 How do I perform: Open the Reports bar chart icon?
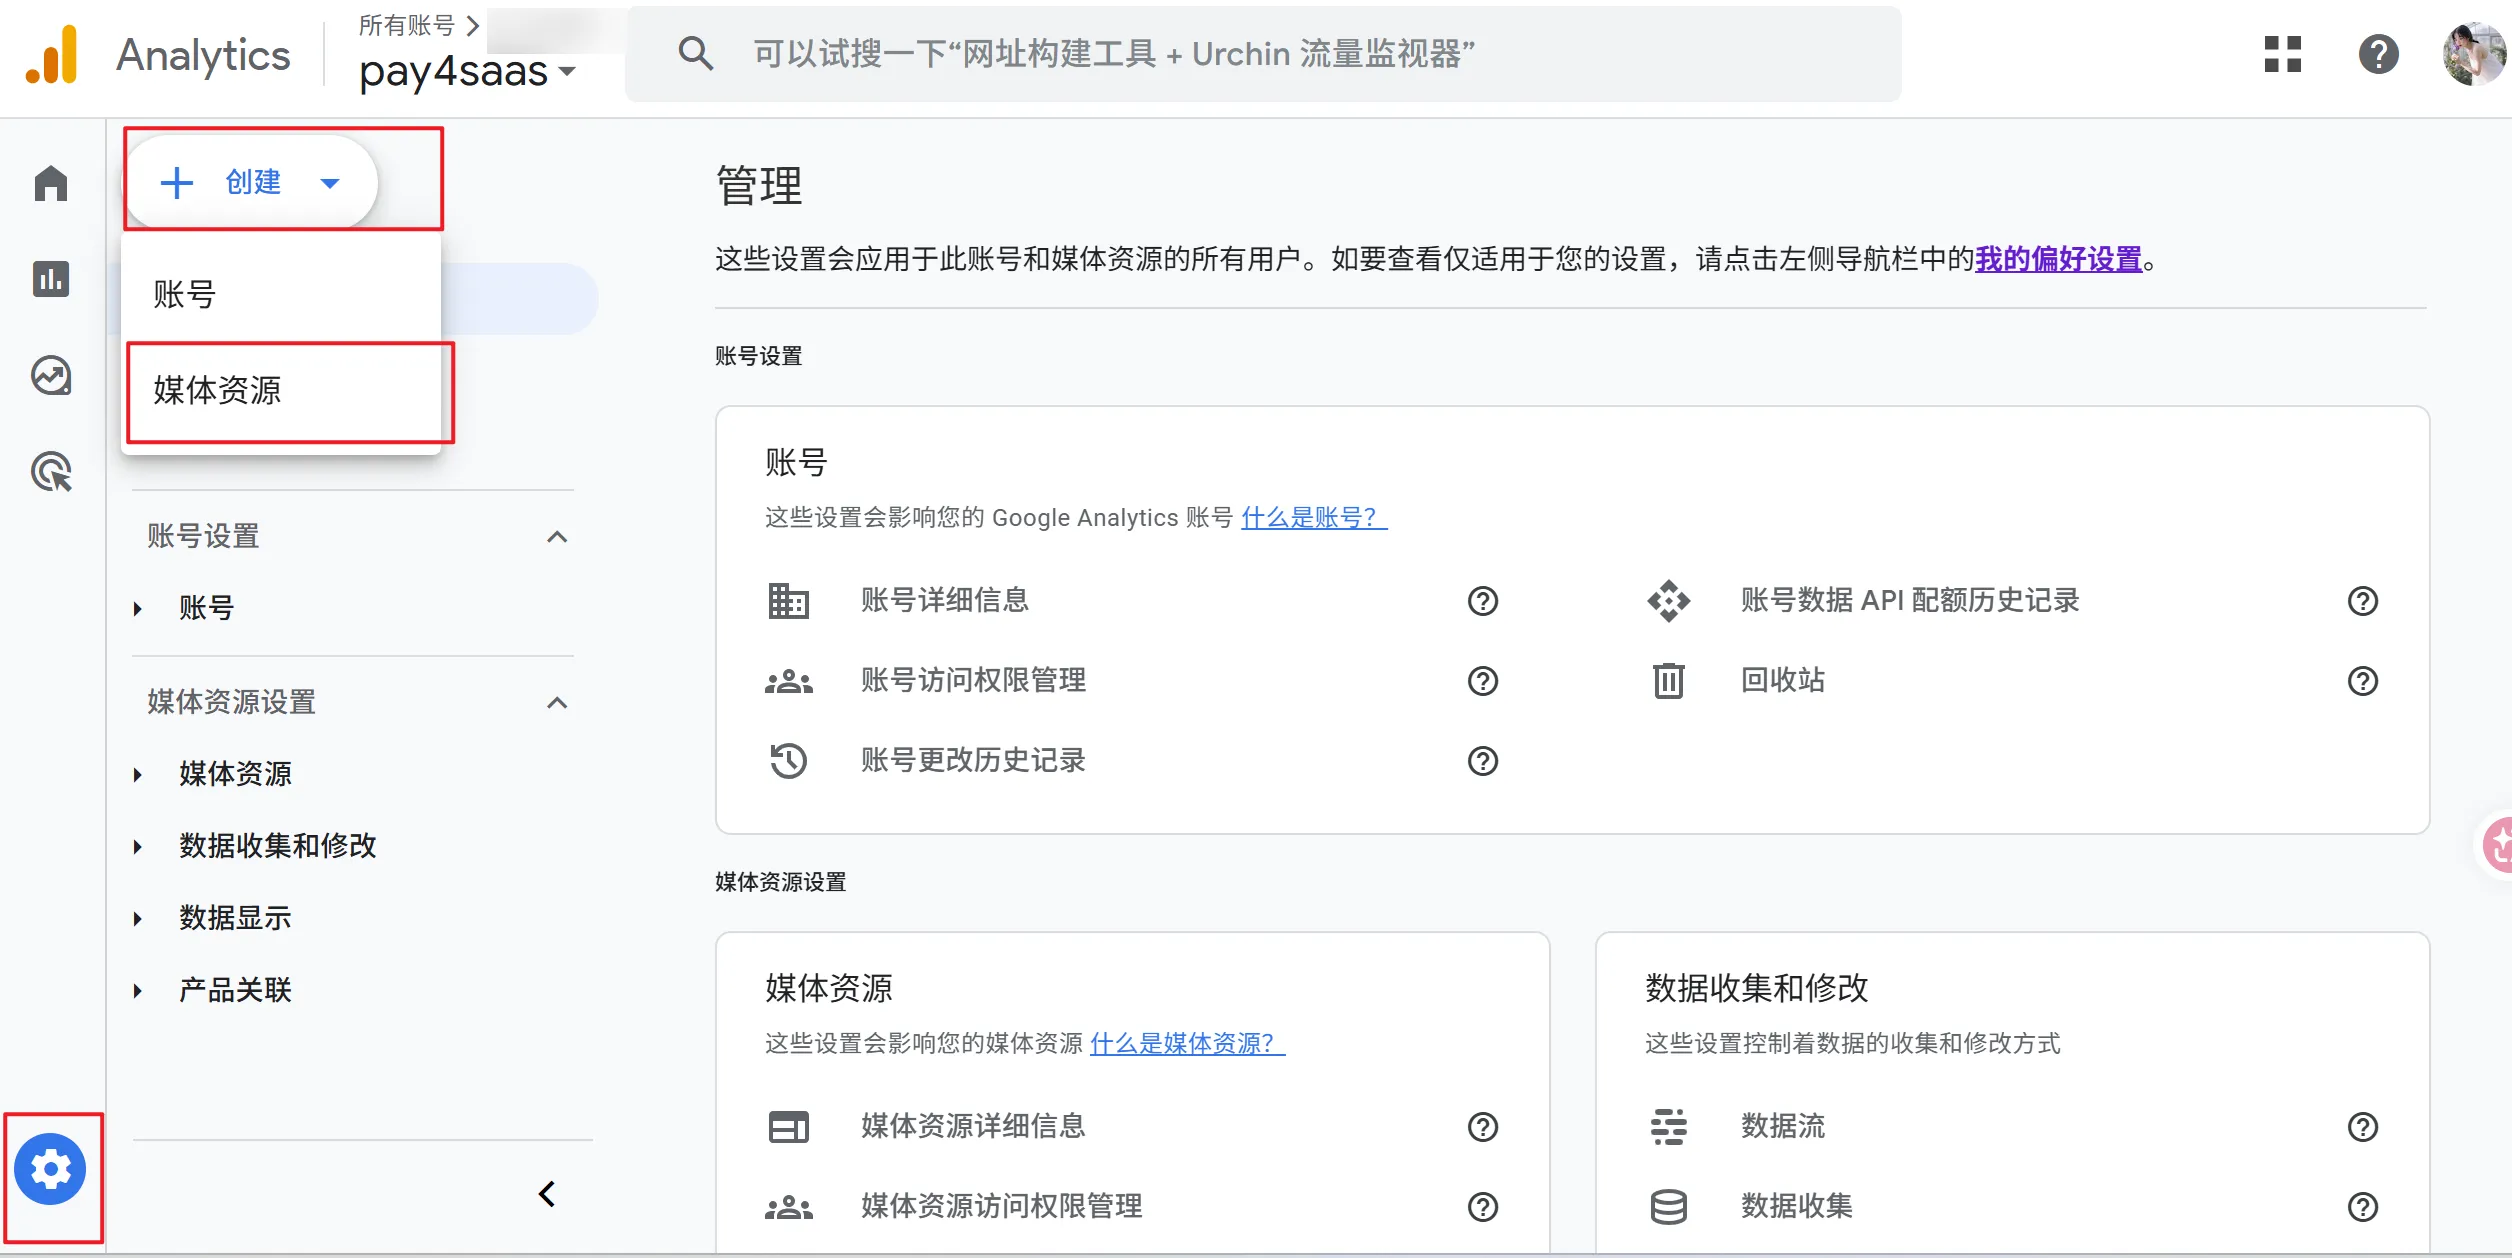[51, 279]
